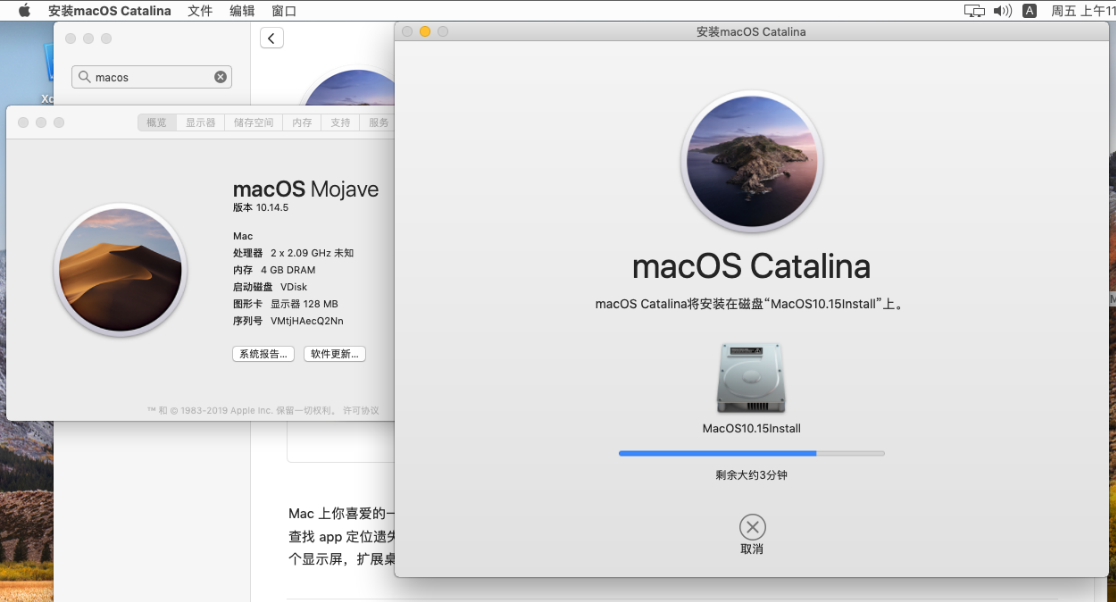Click the date and time in the menu bar

(x=1083, y=11)
